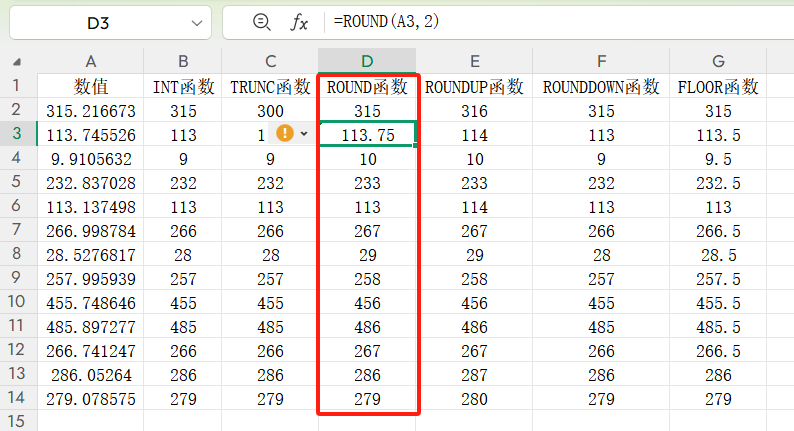The width and height of the screenshot is (794, 431).
Task: Select cell containing 113.137498
Action: point(91,207)
